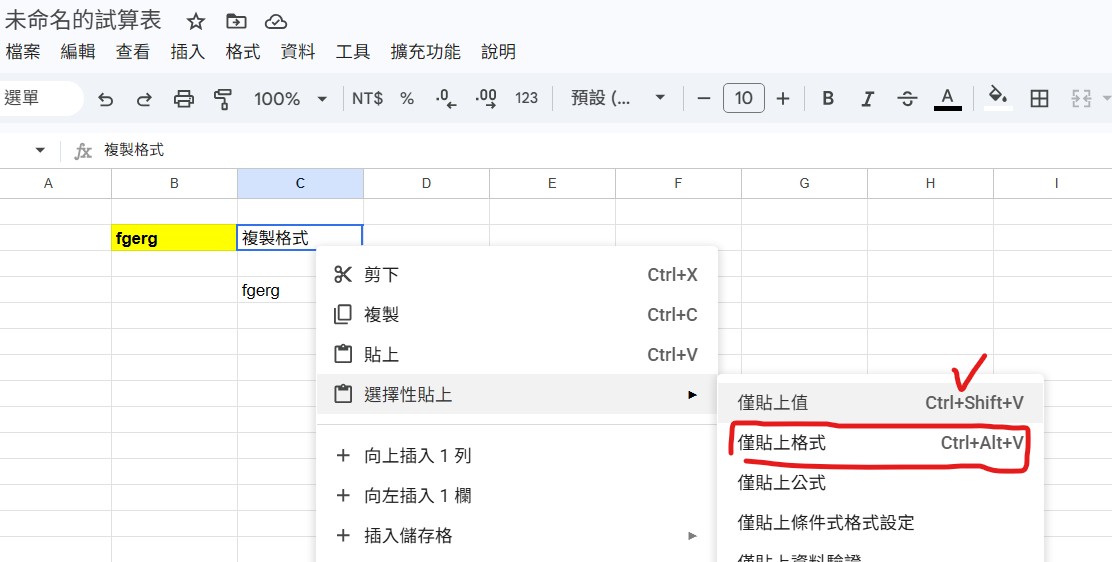Click the formula bar text 複製格式

click(x=134, y=150)
